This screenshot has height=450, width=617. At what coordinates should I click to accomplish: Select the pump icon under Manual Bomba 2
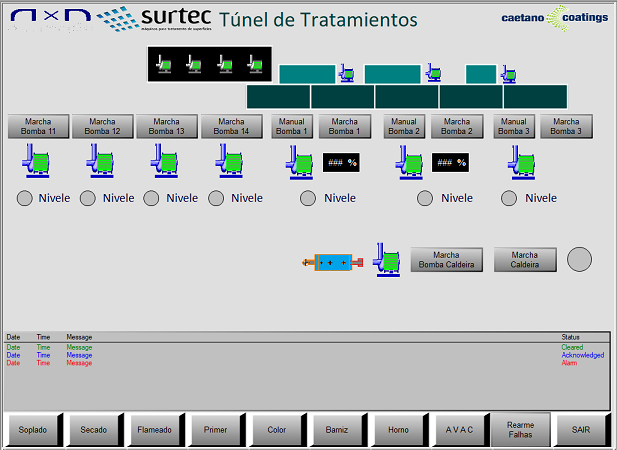click(x=410, y=161)
